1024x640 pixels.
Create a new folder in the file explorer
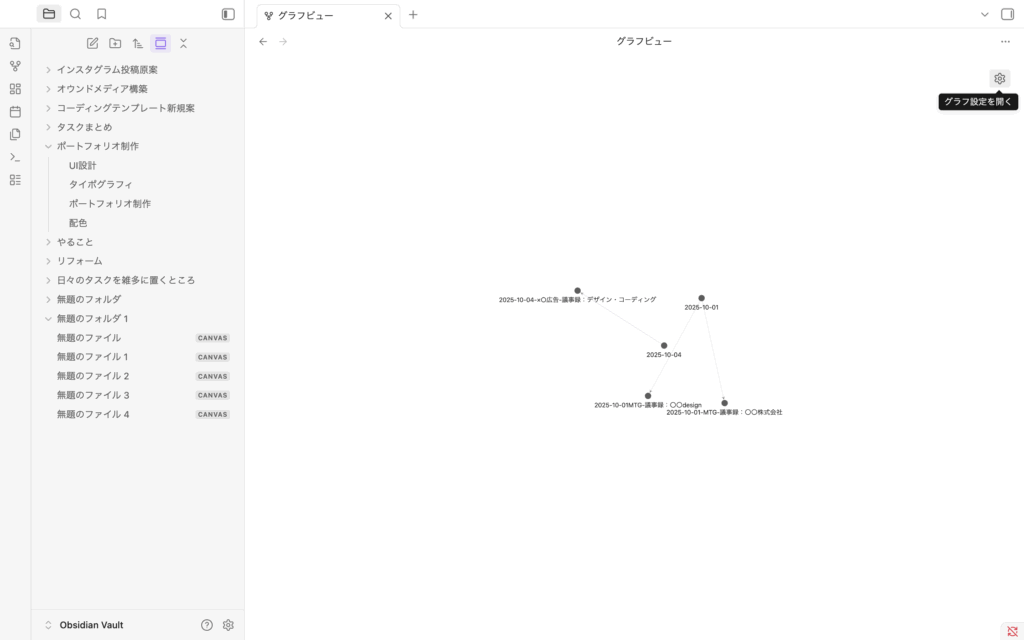(x=115, y=43)
